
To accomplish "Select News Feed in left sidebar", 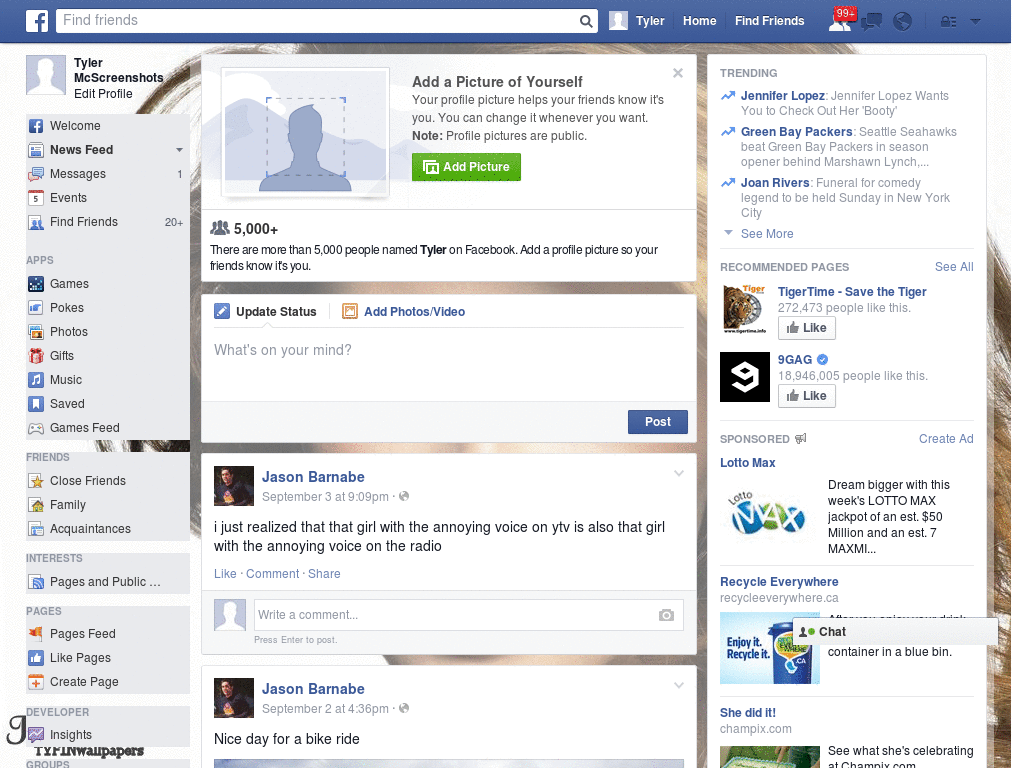I will [x=82, y=150].
